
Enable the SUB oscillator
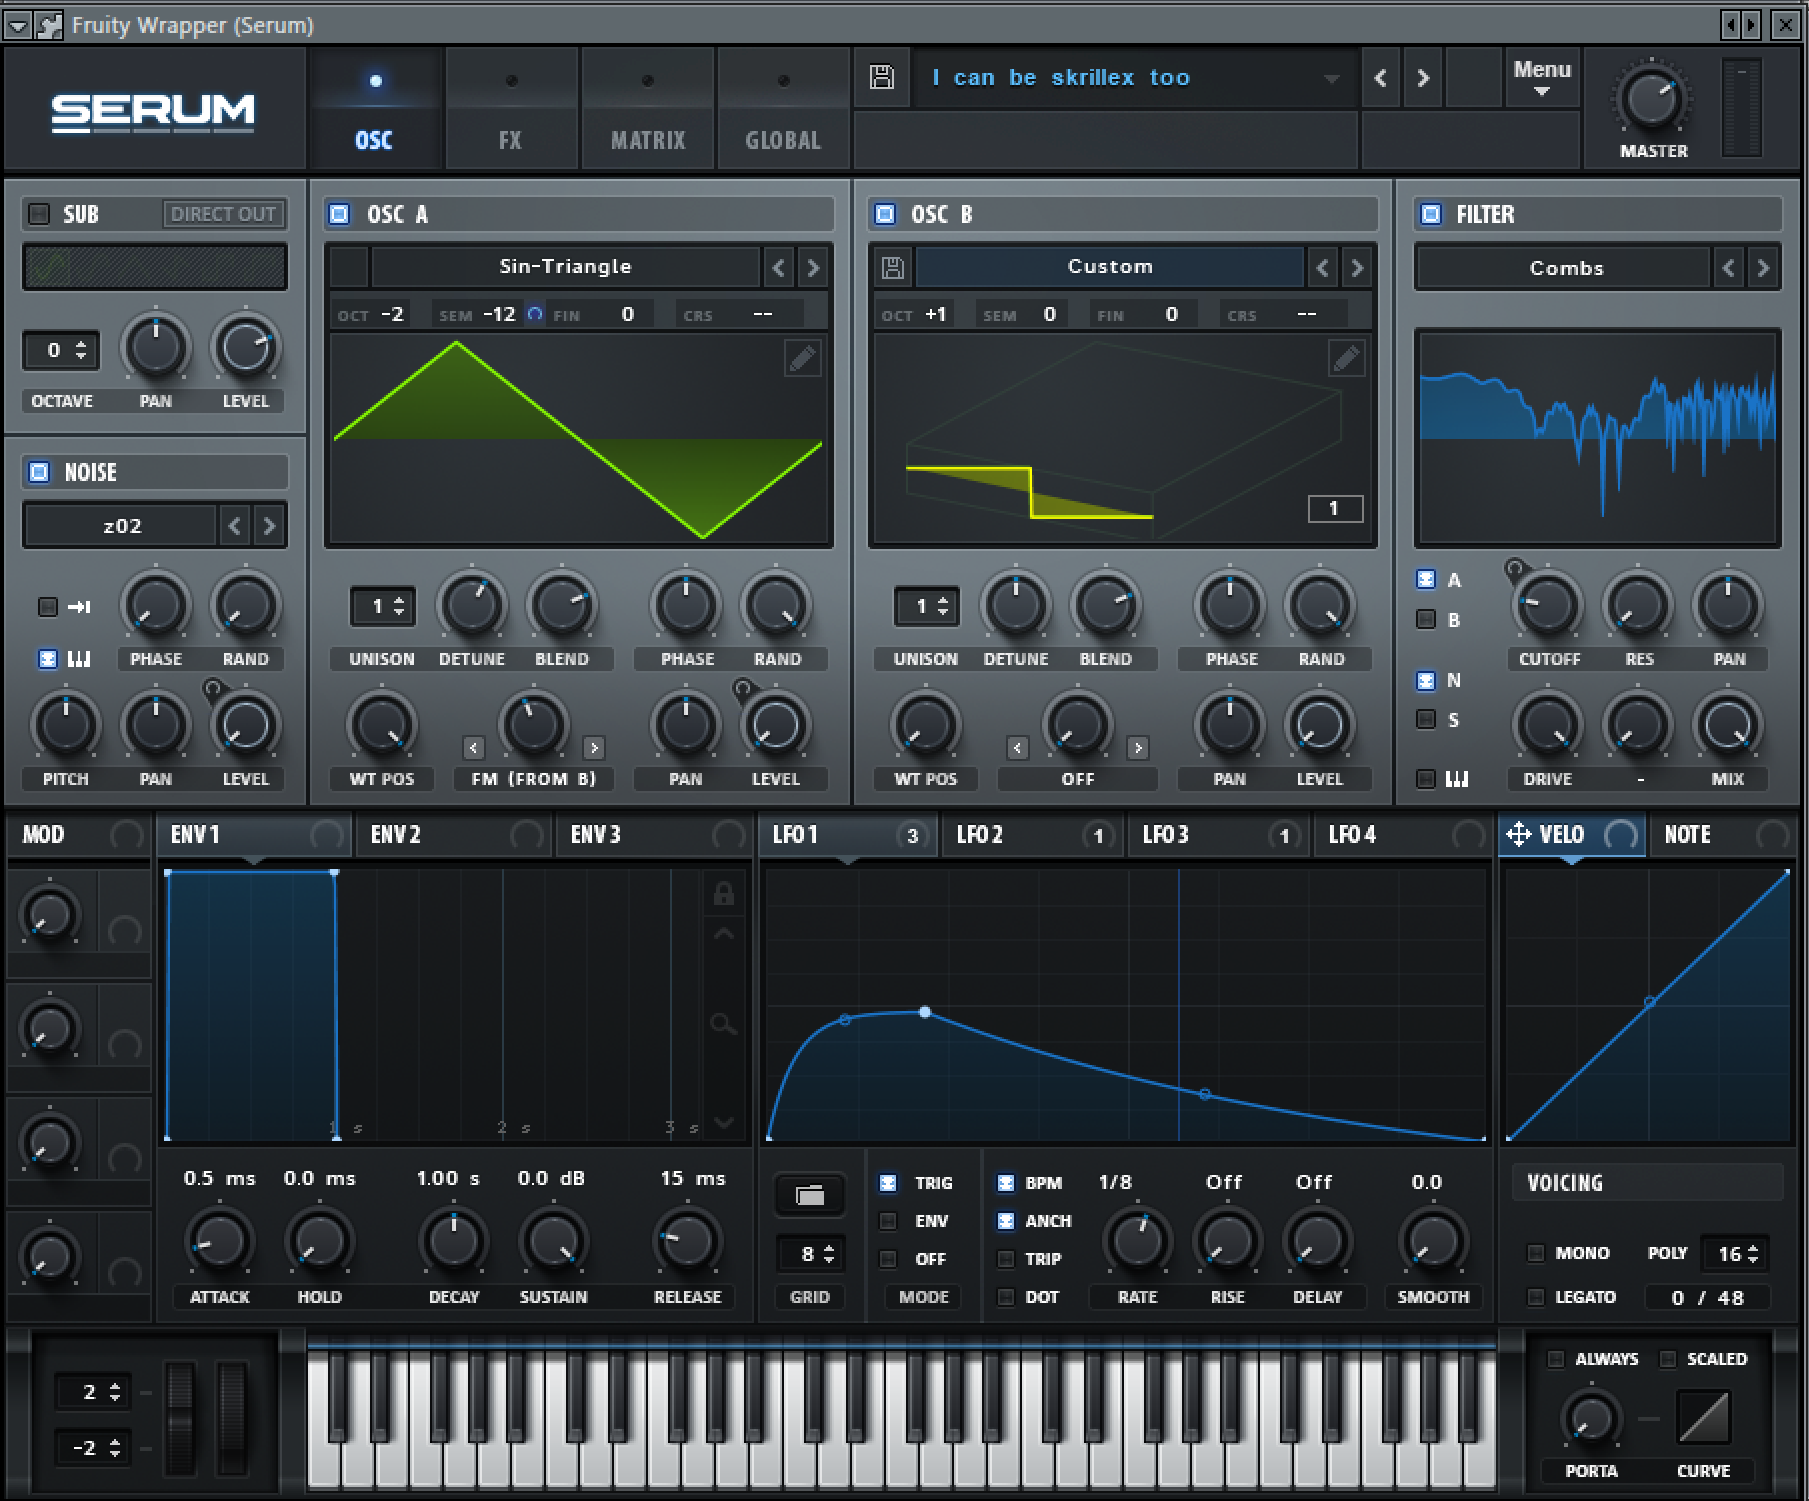pyautogui.click(x=39, y=214)
